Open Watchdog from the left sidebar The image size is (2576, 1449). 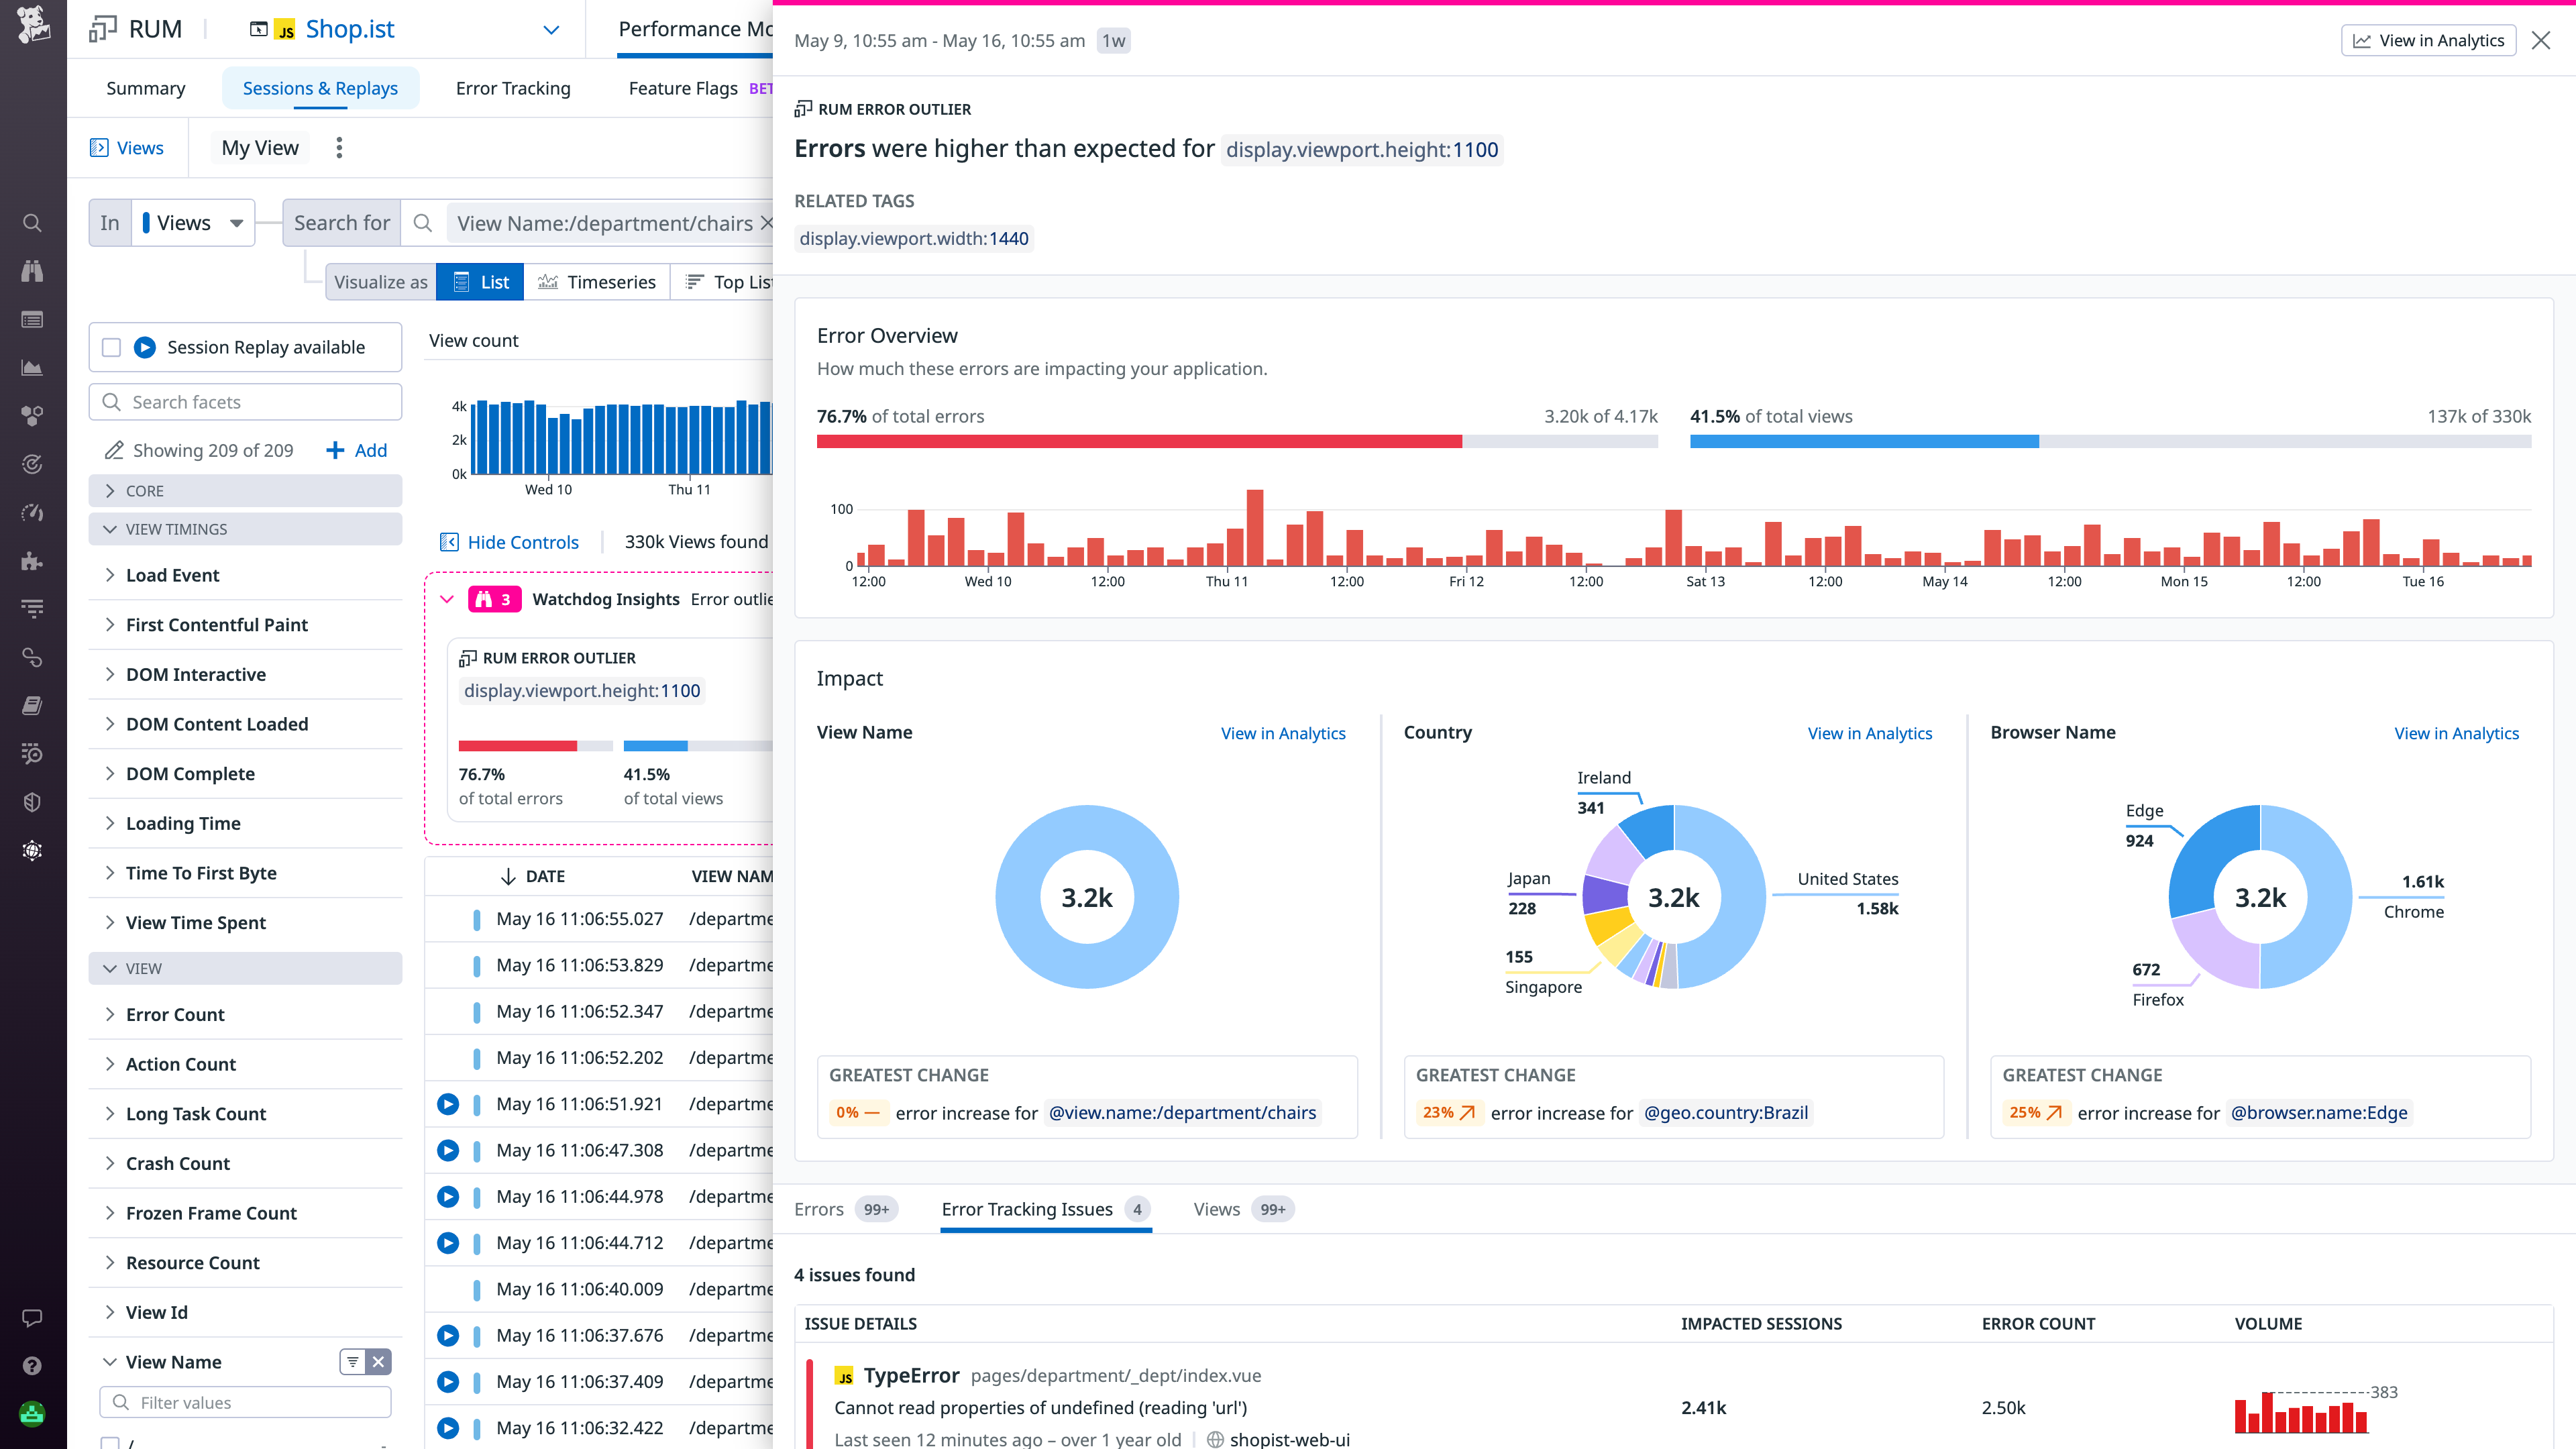[32, 271]
